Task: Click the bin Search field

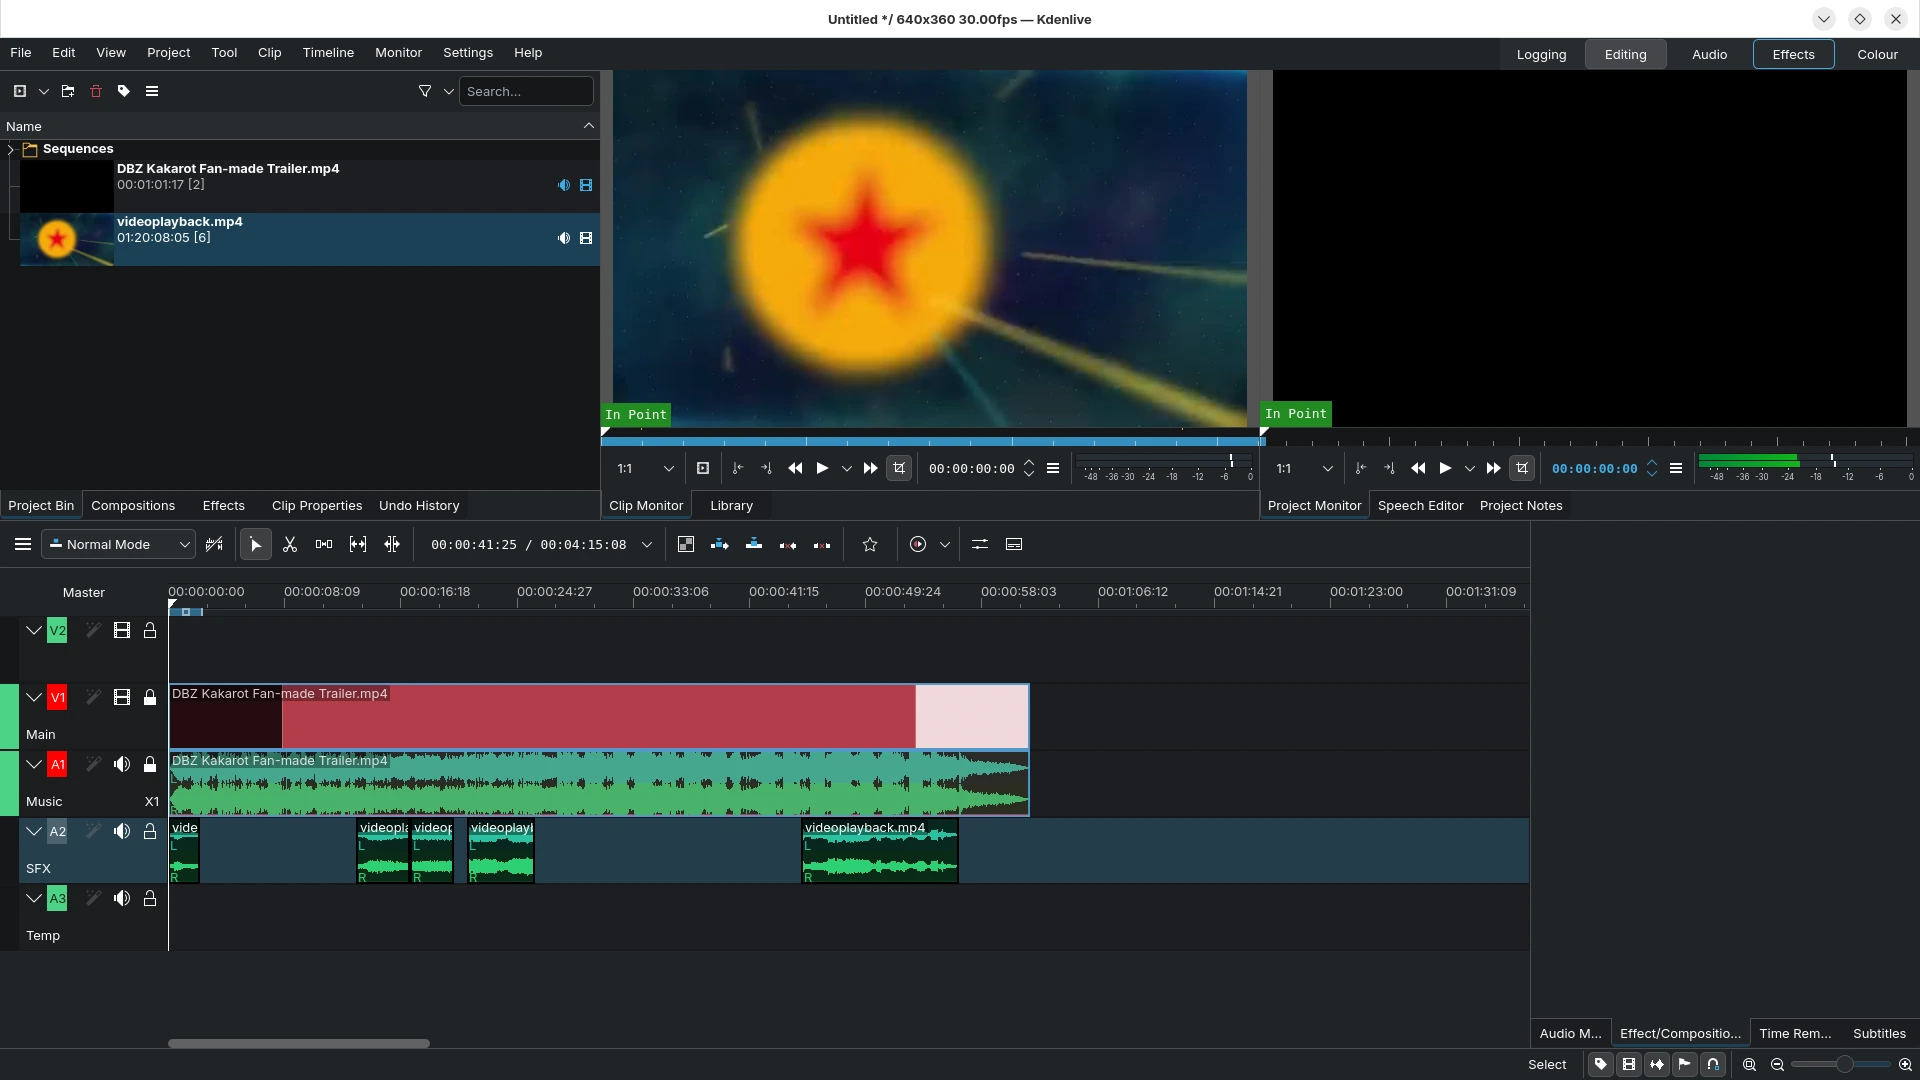Action: (x=526, y=91)
